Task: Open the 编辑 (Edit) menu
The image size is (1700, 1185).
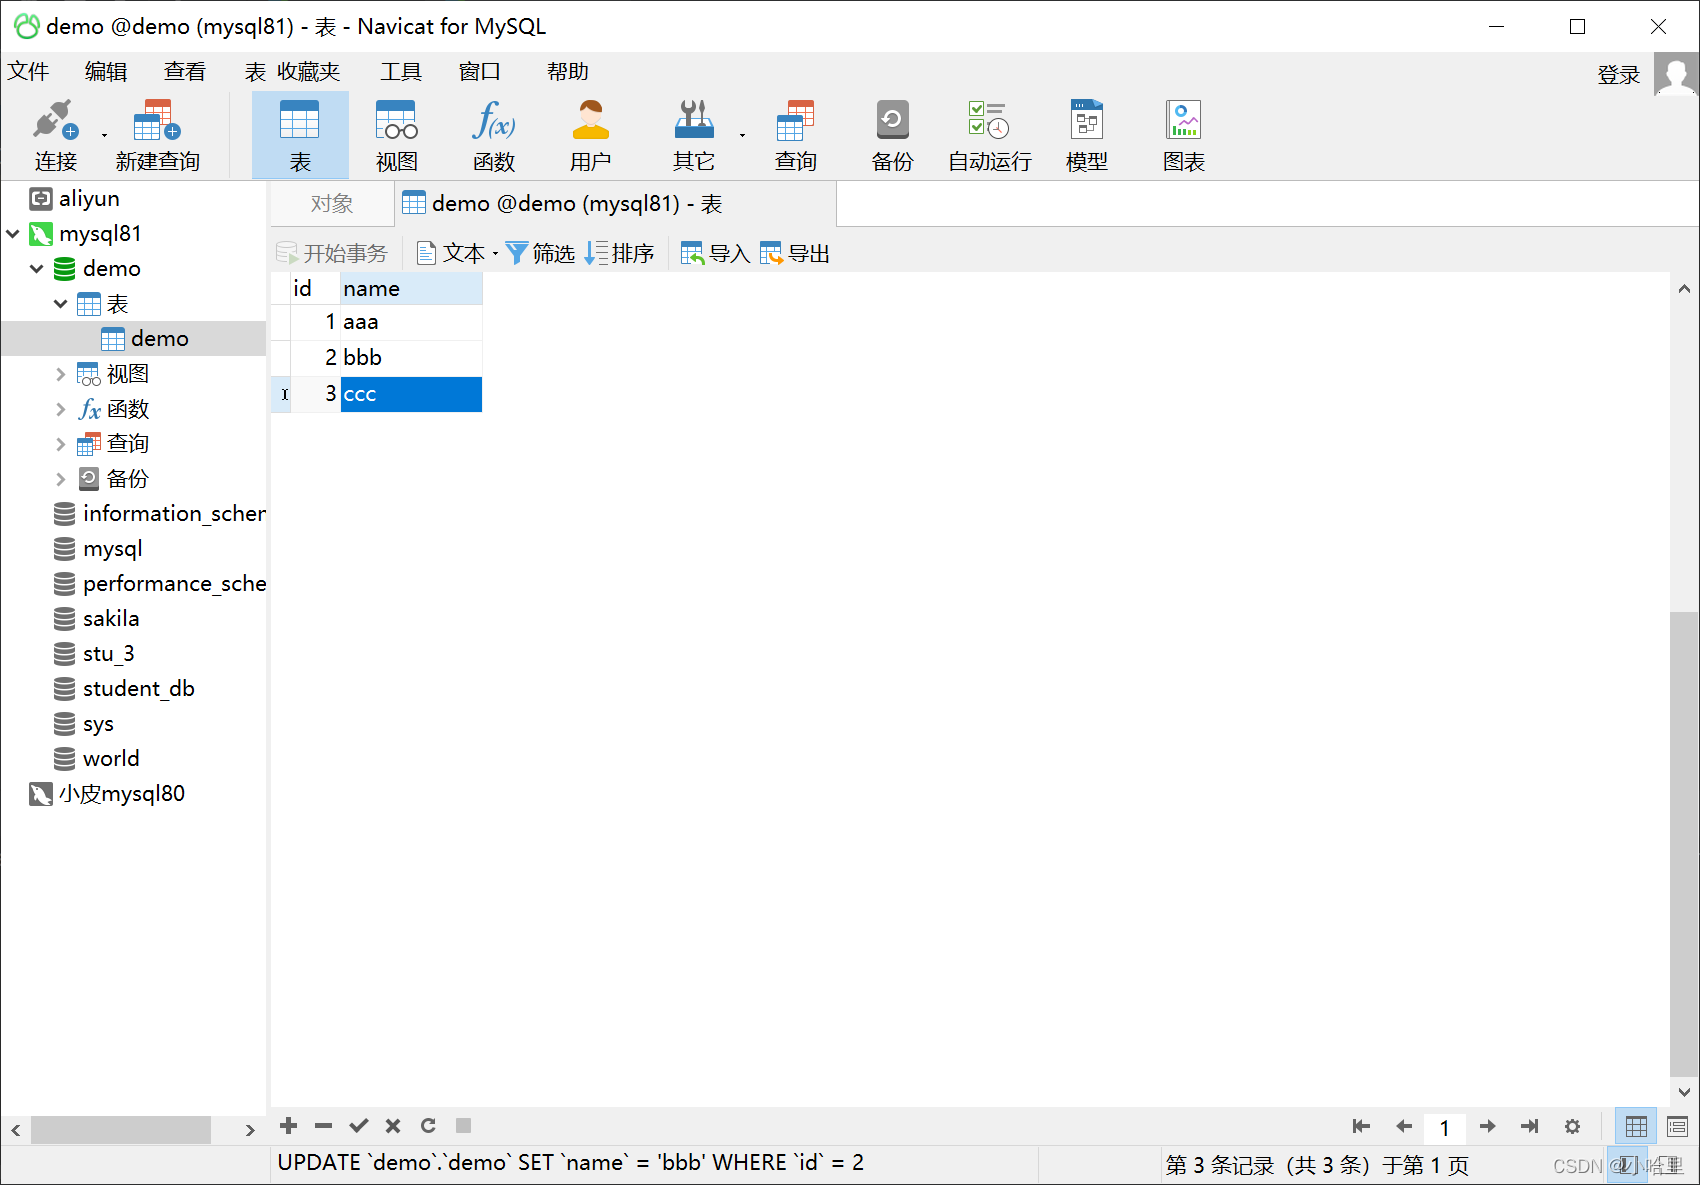Action: tap(106, 72)
